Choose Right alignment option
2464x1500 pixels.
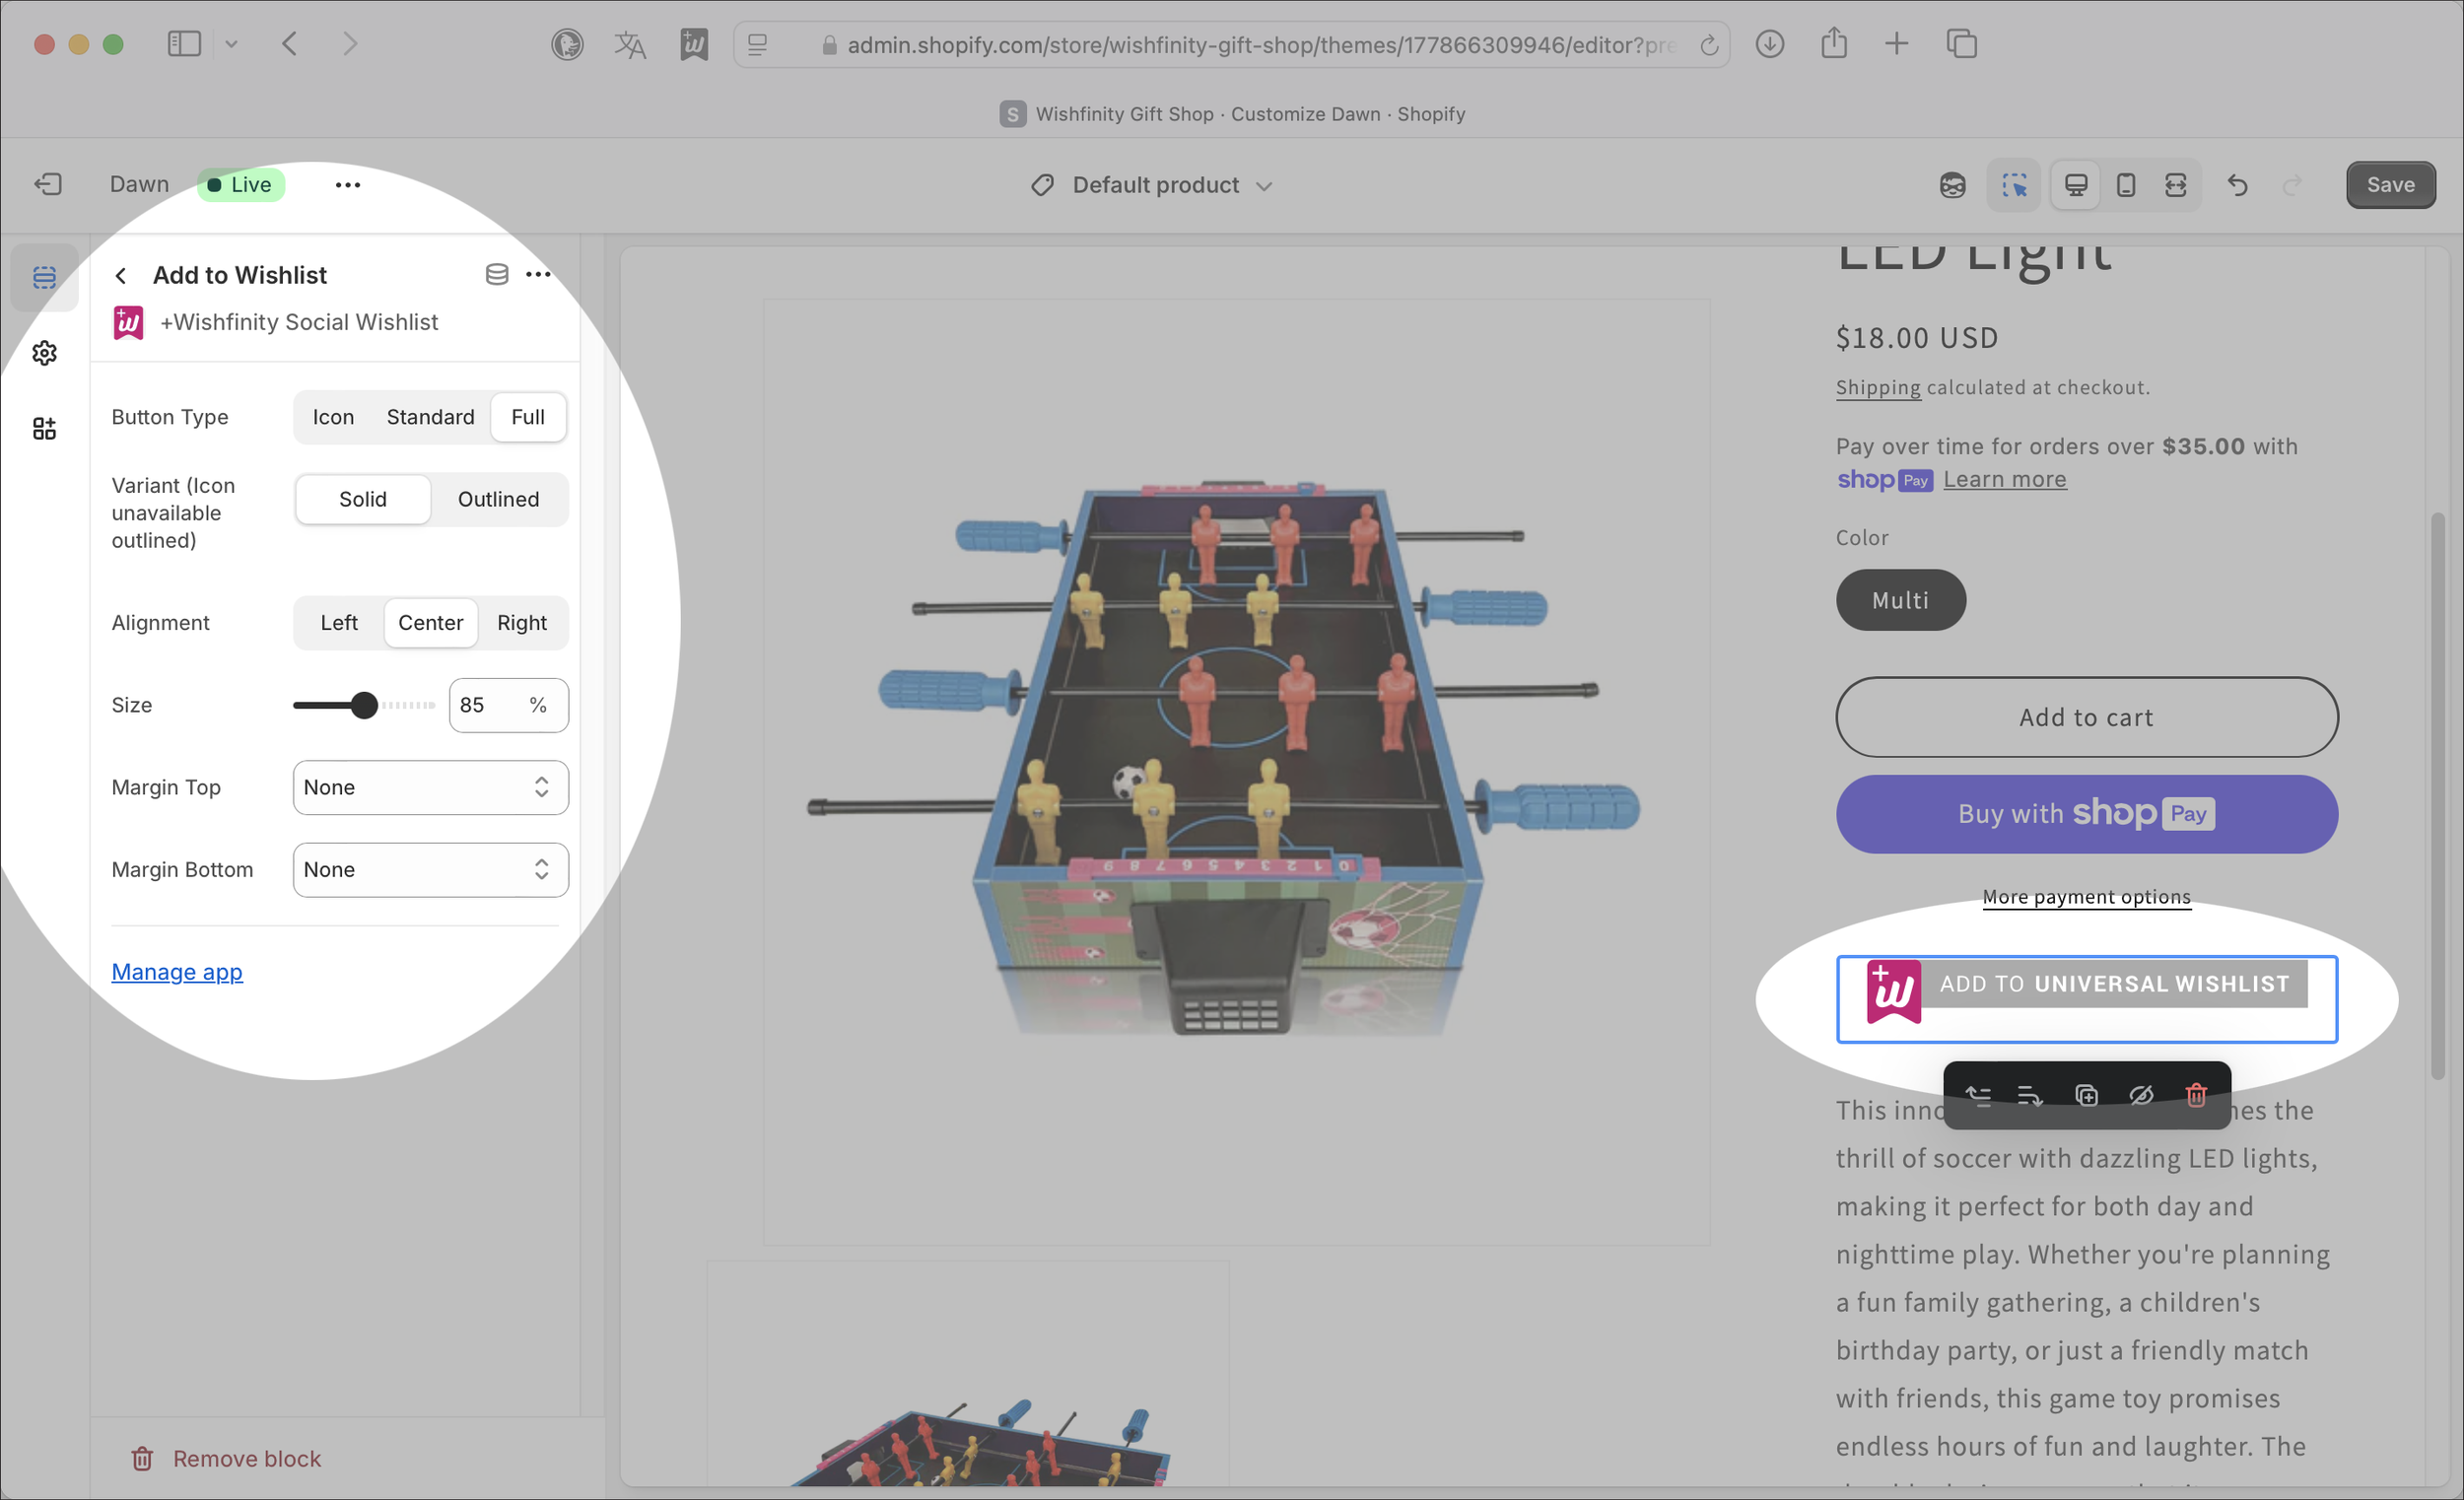coord(522,623)
